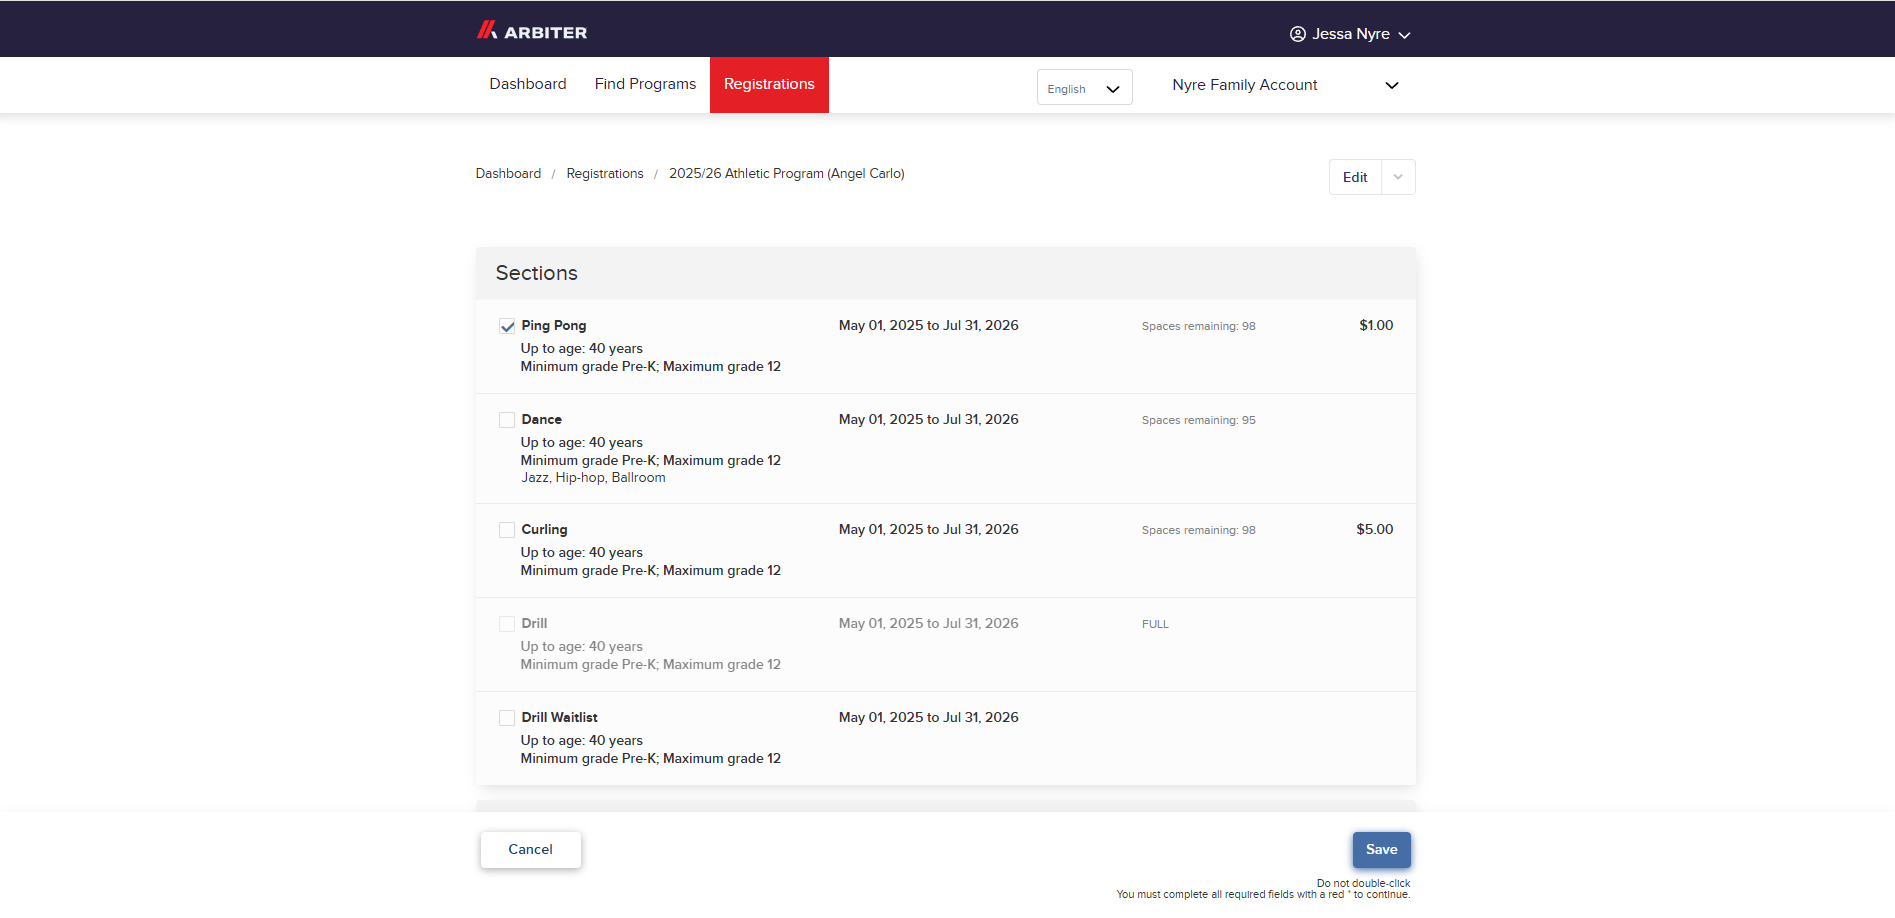Go to the Dashboard tab

(x=527, y=84)
